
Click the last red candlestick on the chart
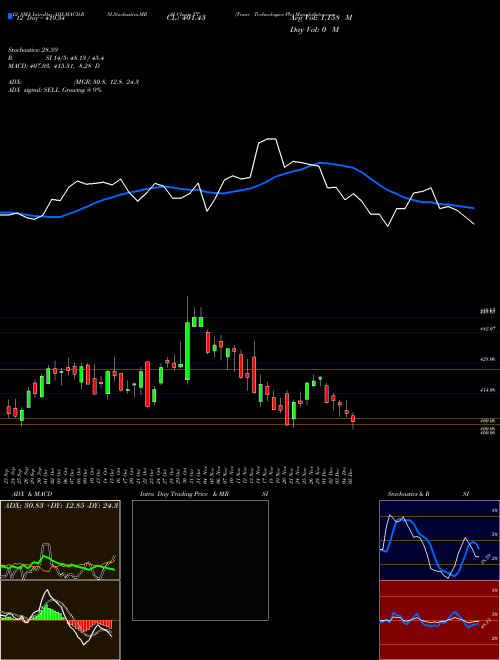coord(353,418)
